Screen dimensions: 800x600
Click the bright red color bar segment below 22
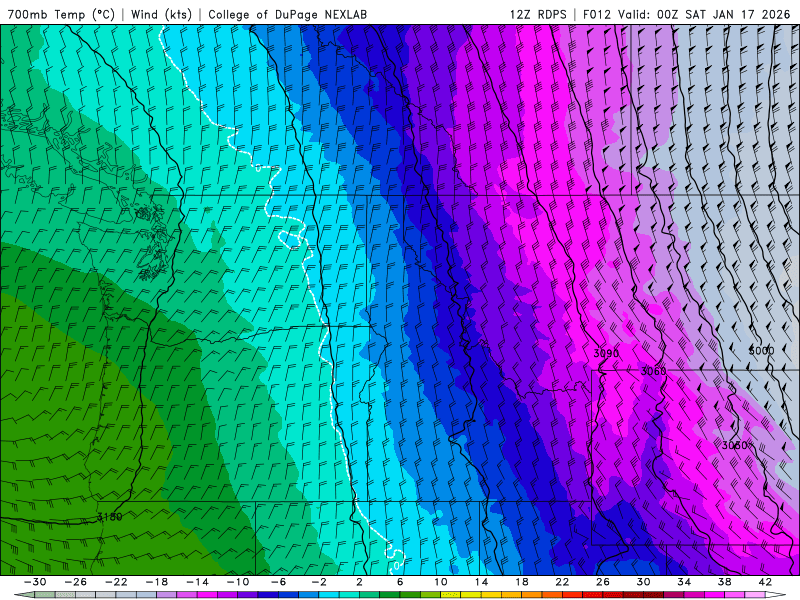click(572, 595)
